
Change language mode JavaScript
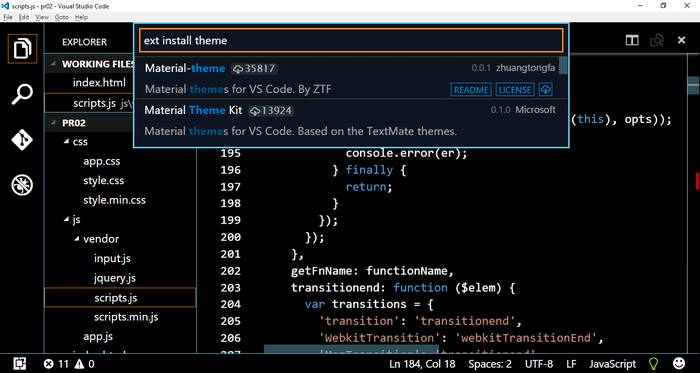coord(612,364)
